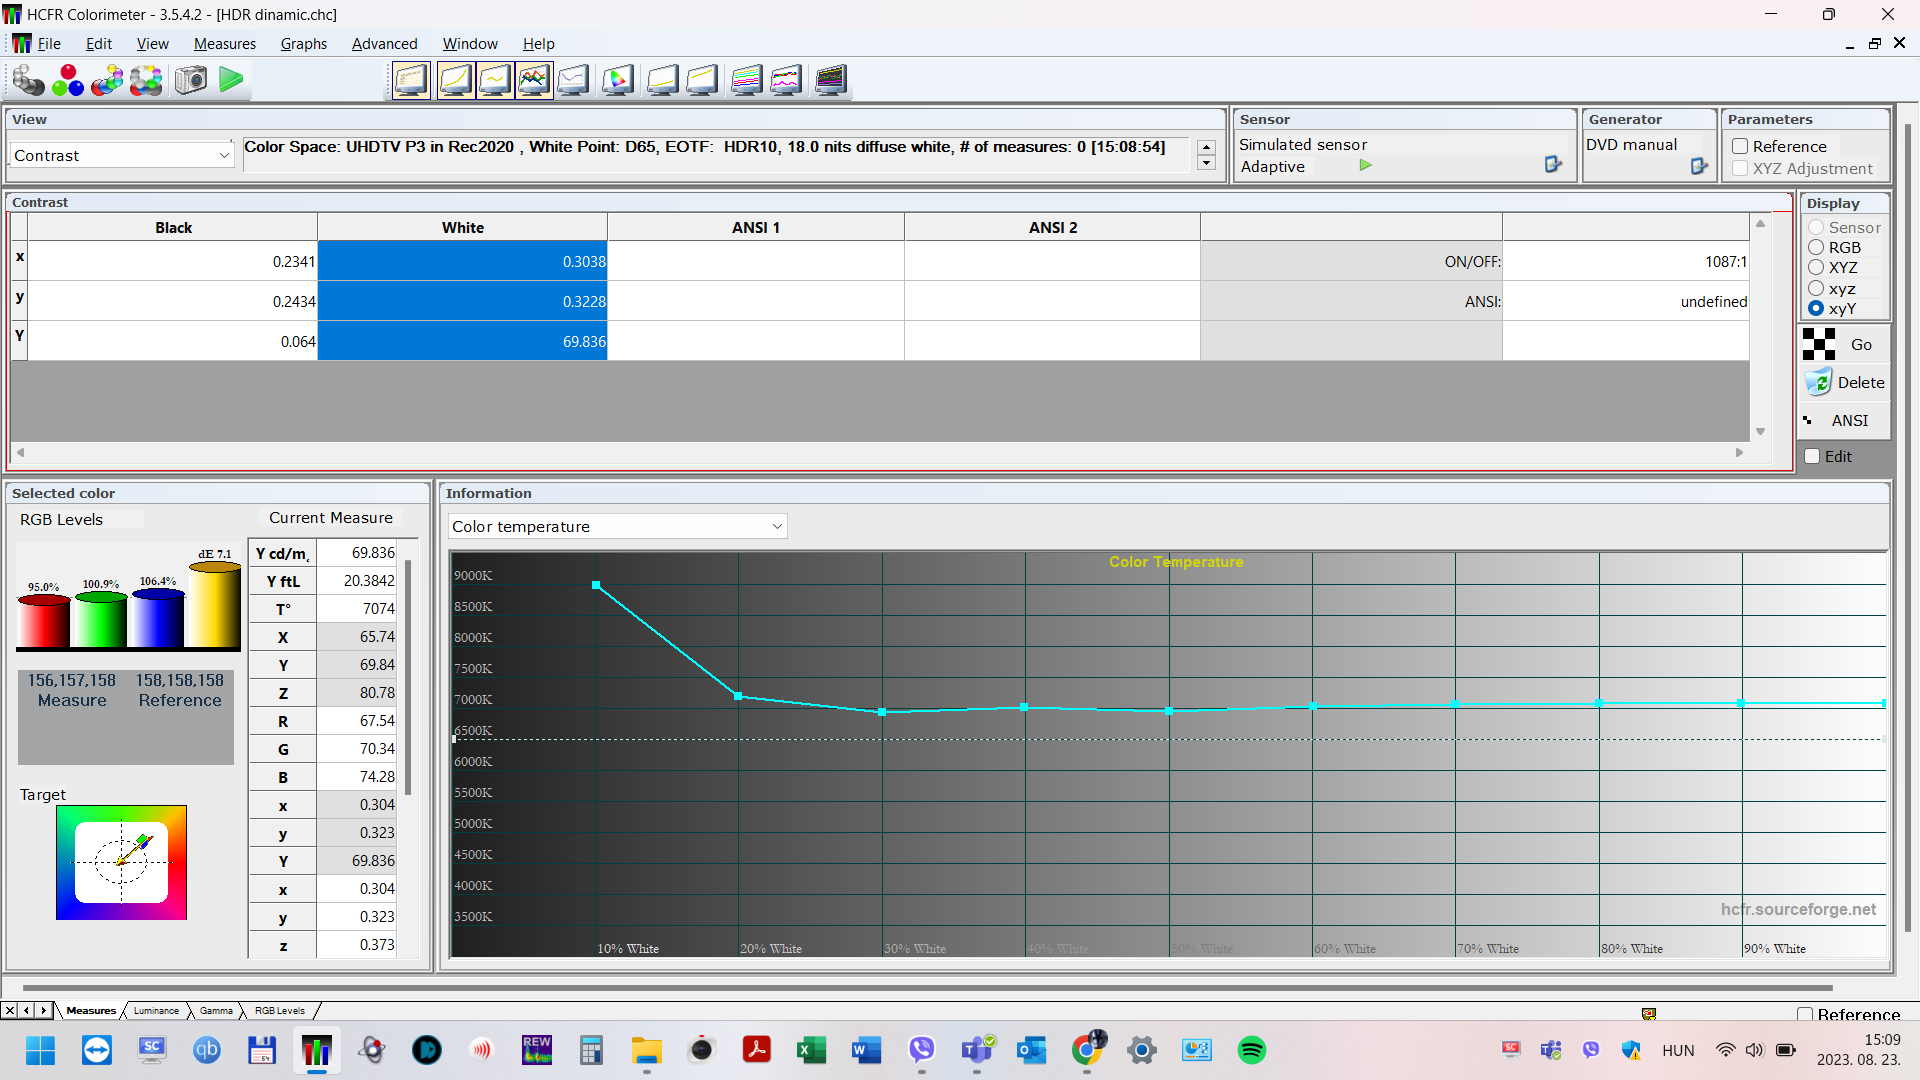This screenshot has width=1920, height=1080.
Task: Click the Generator configure icon
Action: [1699, 166]
